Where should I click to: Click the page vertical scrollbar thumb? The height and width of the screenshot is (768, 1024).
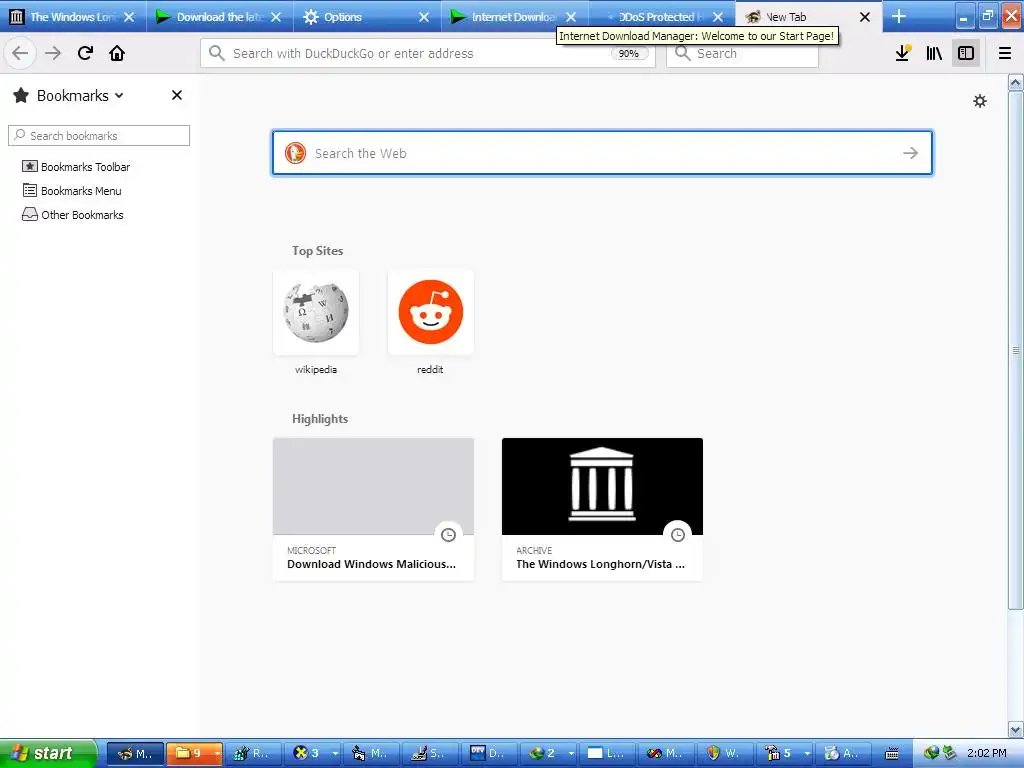1016,351
